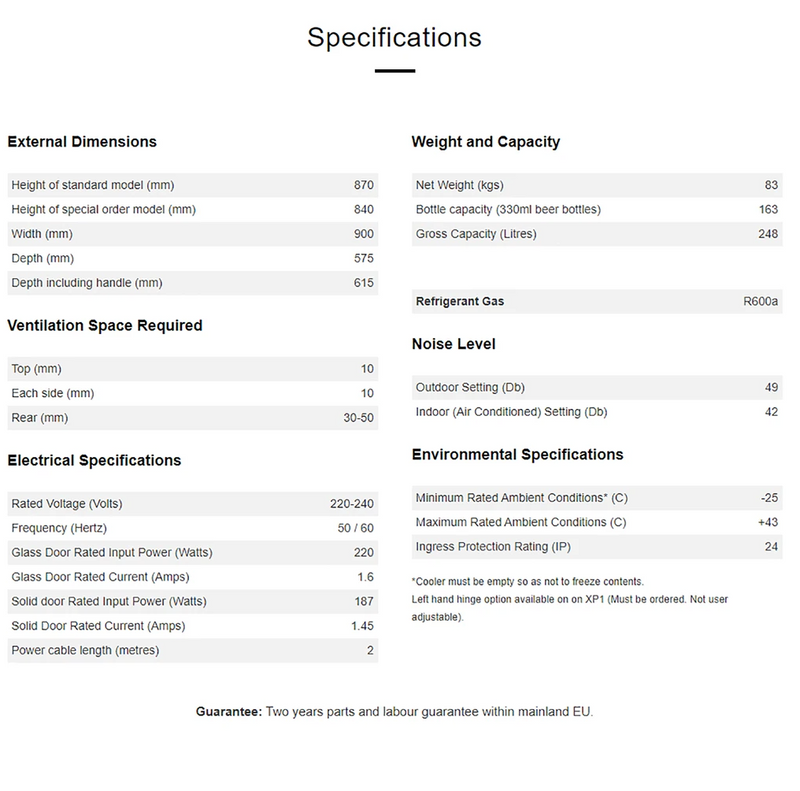Click the Width (mm) value 900
Image resolution: width=800 pixels, height=791 pixels.
pos(363,234)
